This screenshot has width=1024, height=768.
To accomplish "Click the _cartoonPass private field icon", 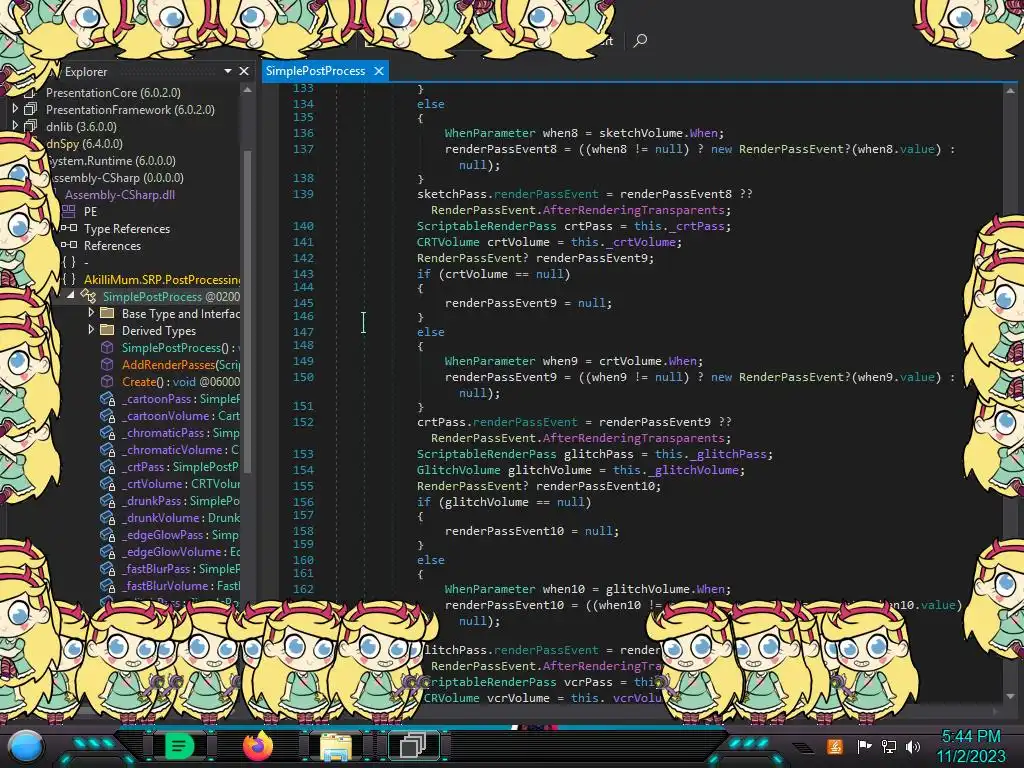I will 107,398.
